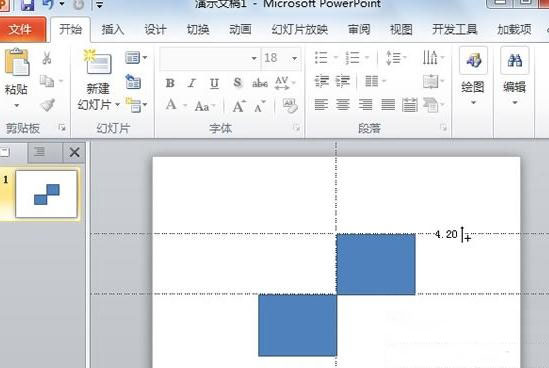The height and width of the screenshot is (368, 549).
Task: Toggle Italic formatting
Action: [192, 83]
